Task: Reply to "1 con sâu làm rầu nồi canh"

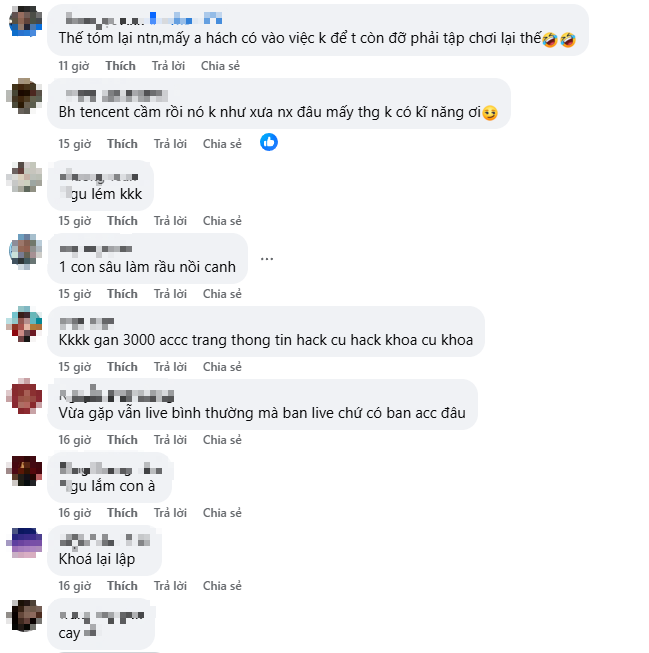Action: click(169, 294)
